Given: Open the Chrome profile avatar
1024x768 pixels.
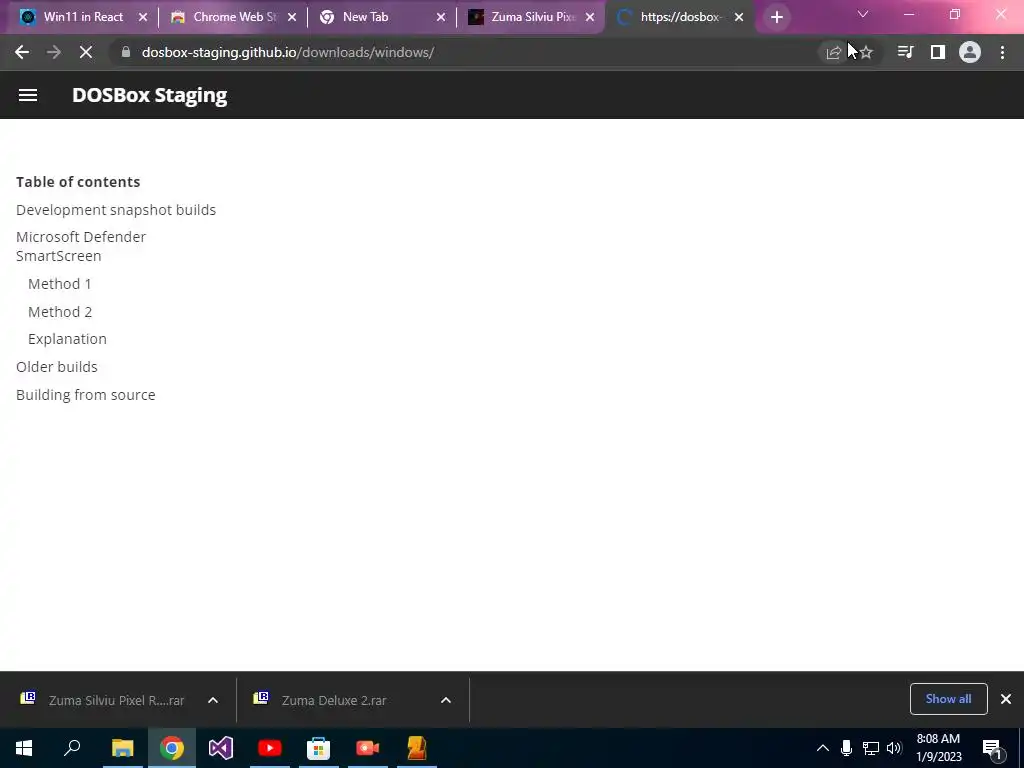Looking at the screenshot, I should tap(970, 52).
